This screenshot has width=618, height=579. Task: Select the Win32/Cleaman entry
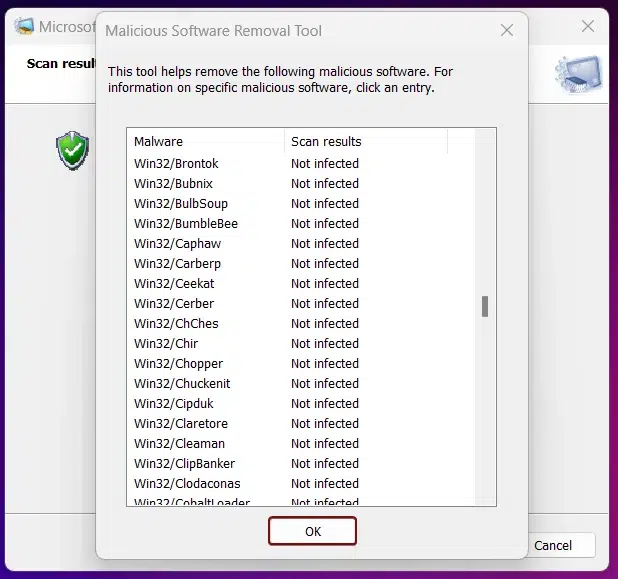click(x=179, y=444)
